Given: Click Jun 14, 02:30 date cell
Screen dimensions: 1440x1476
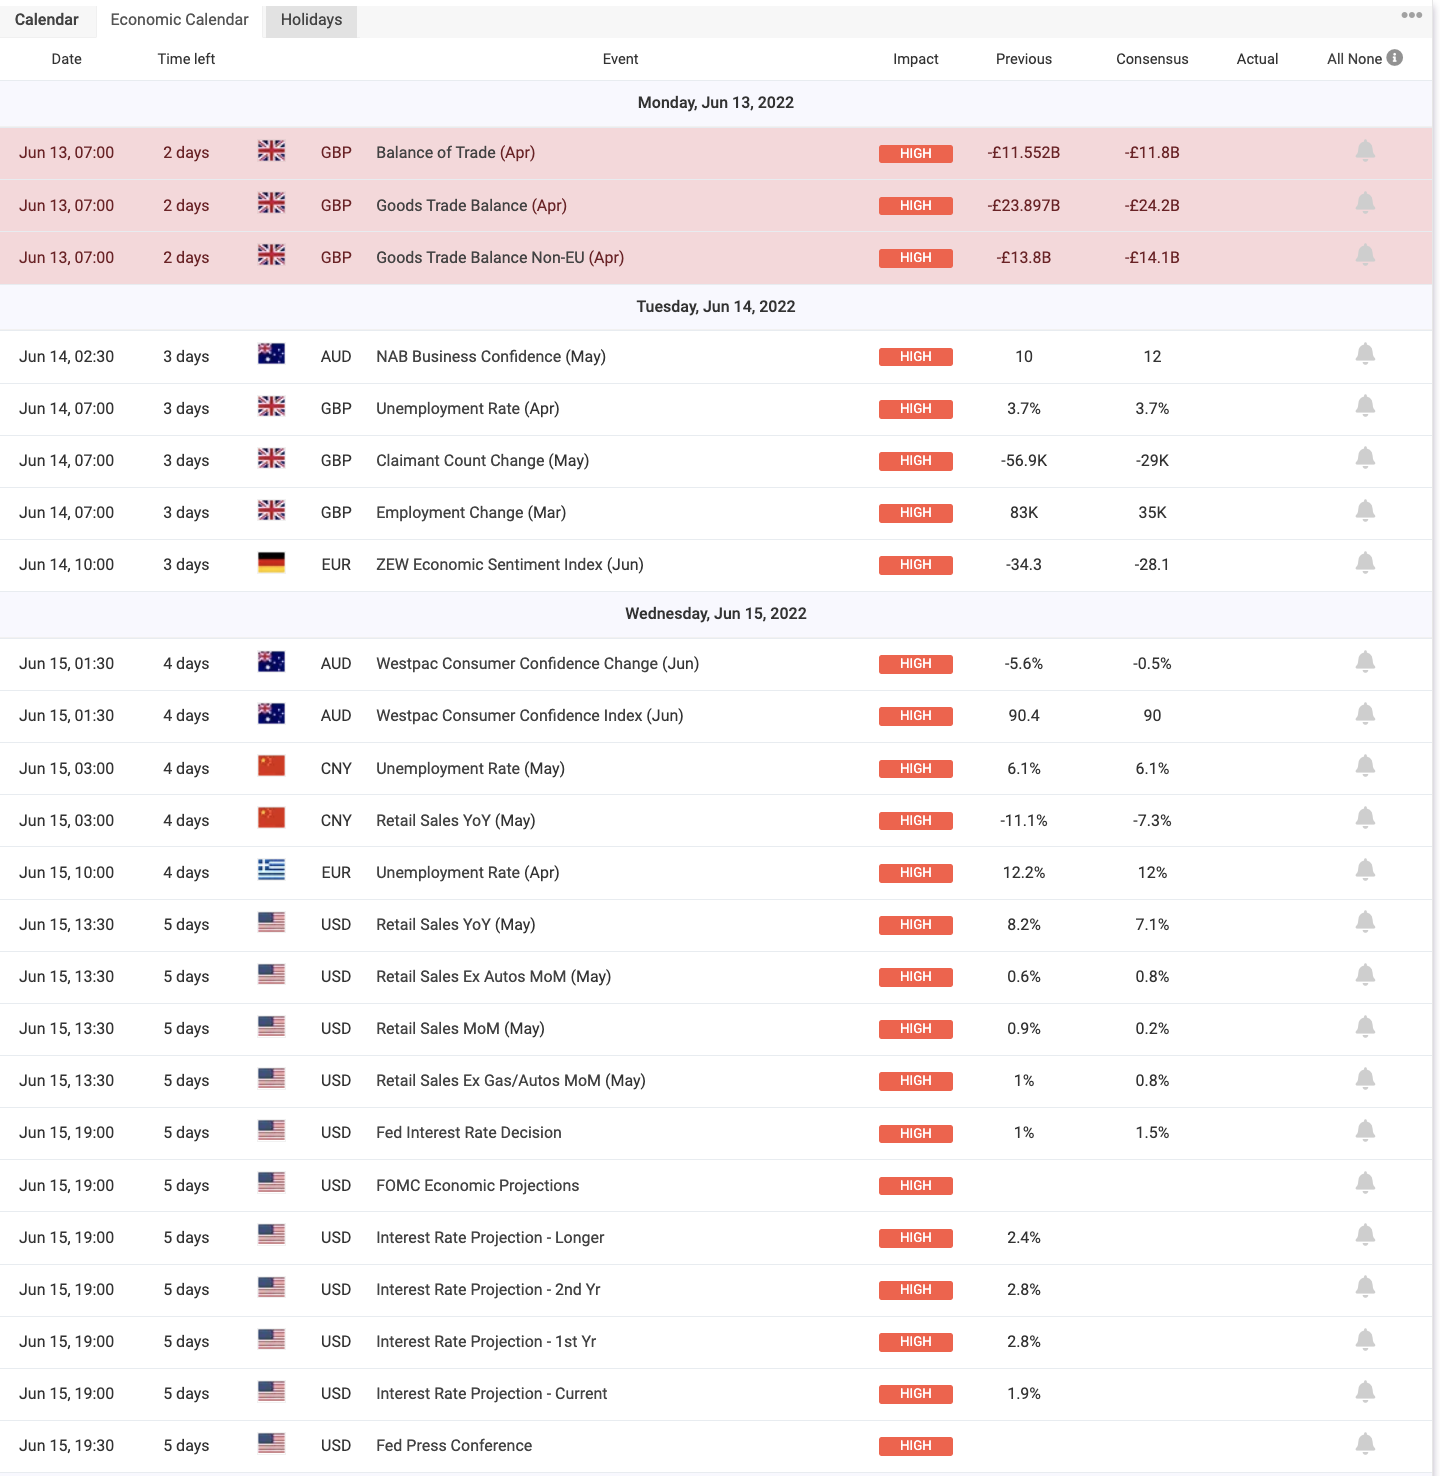Looking at the screenshot, I should tap(67, 356).
